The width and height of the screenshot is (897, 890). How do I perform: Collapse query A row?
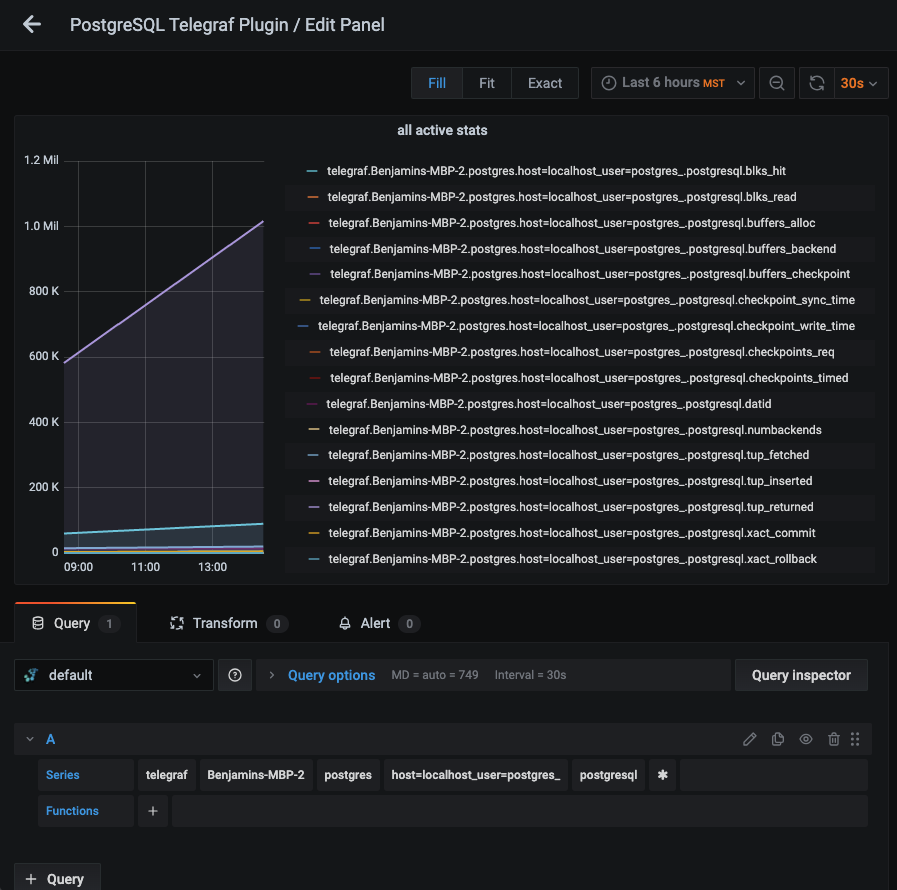coord(30,739)
